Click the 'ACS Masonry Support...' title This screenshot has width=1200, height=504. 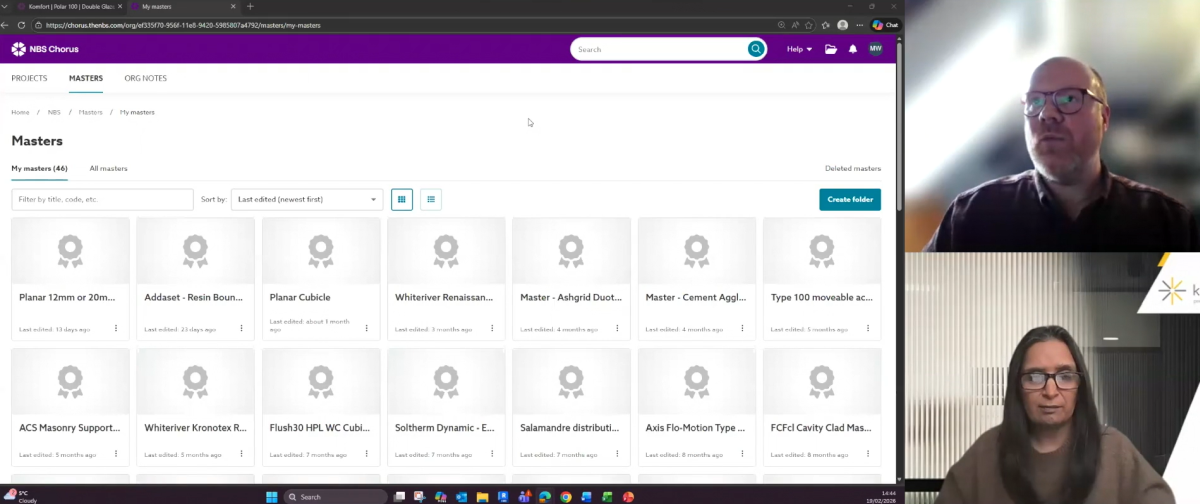69,427
